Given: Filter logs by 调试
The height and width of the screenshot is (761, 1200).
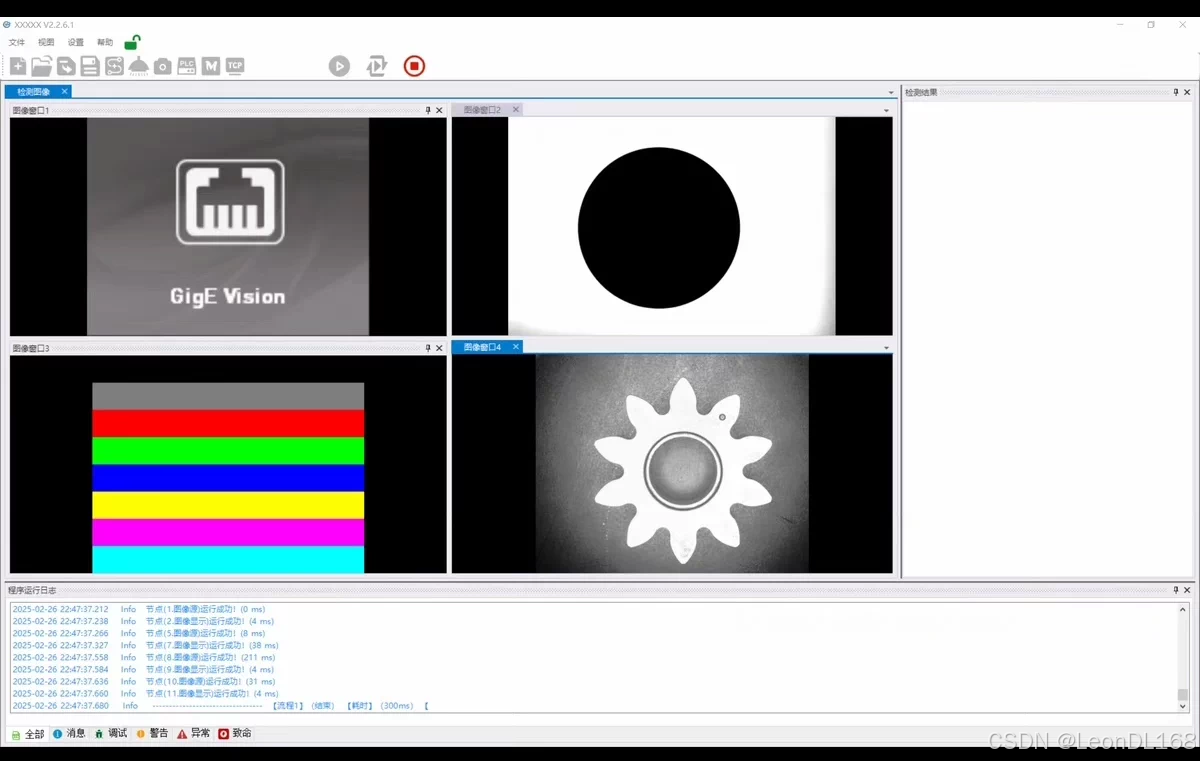Looking at the screenshot, I should 111,734.
